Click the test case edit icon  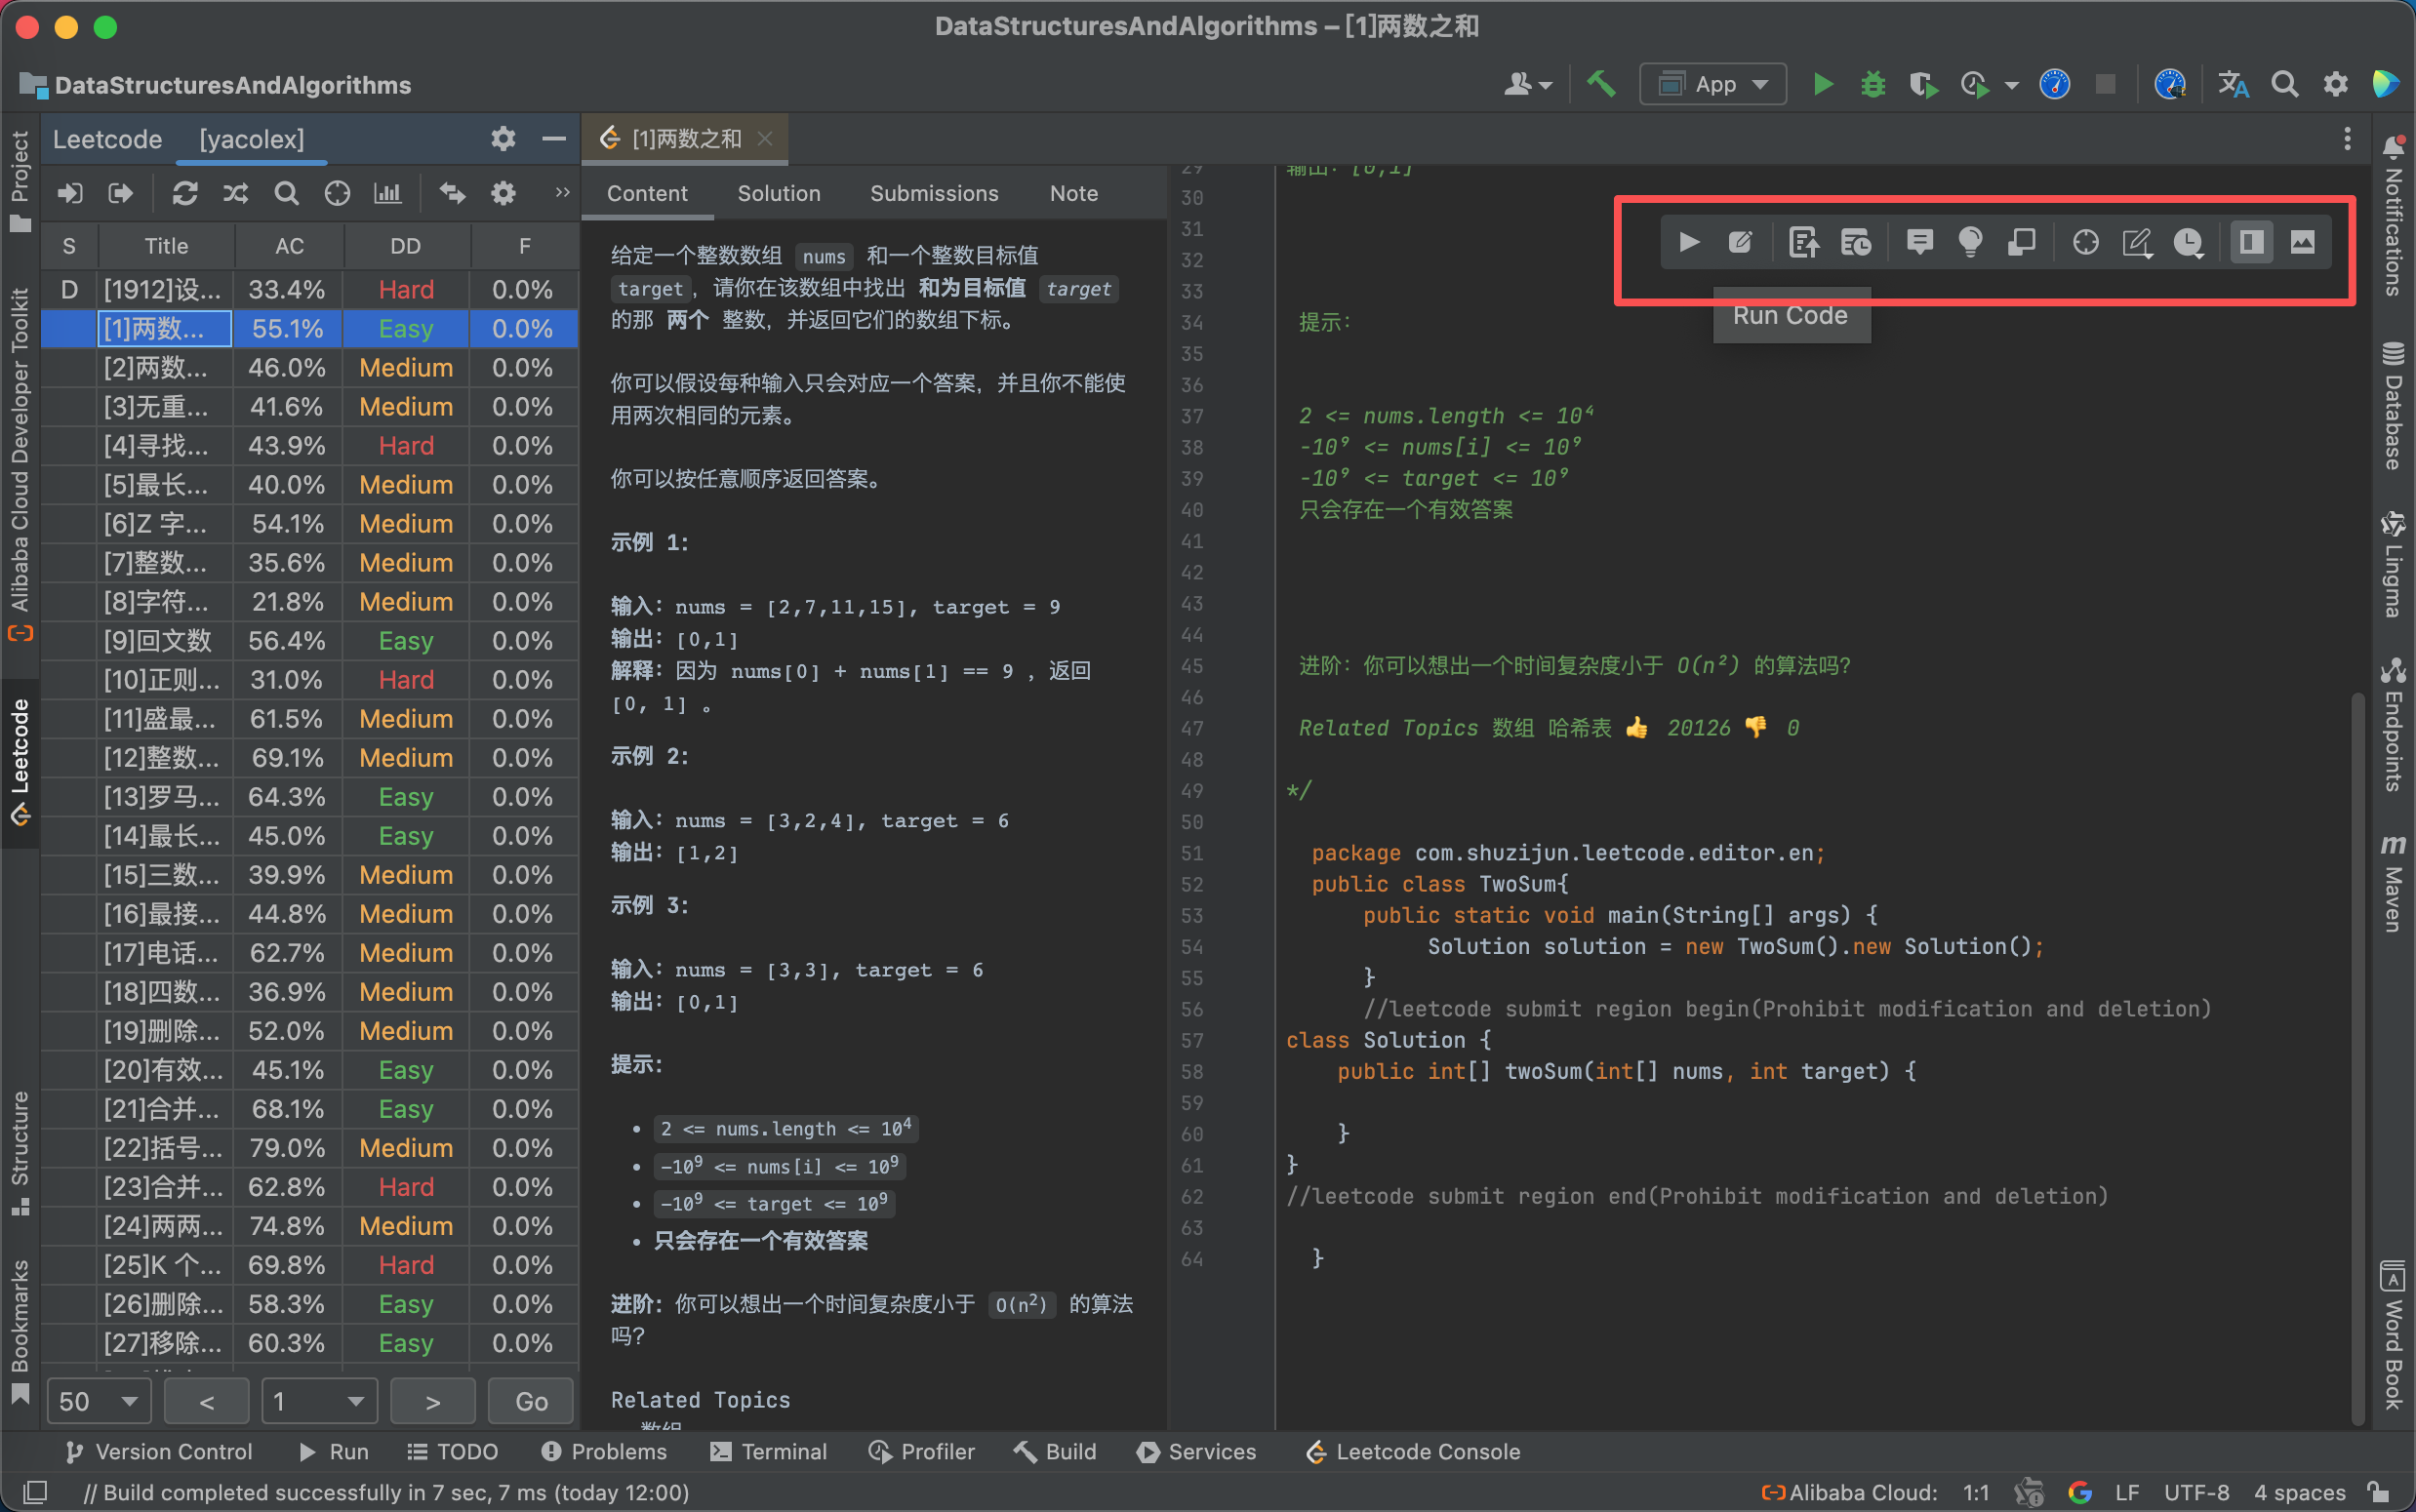pyautogui.click(x=1740, y=242)
